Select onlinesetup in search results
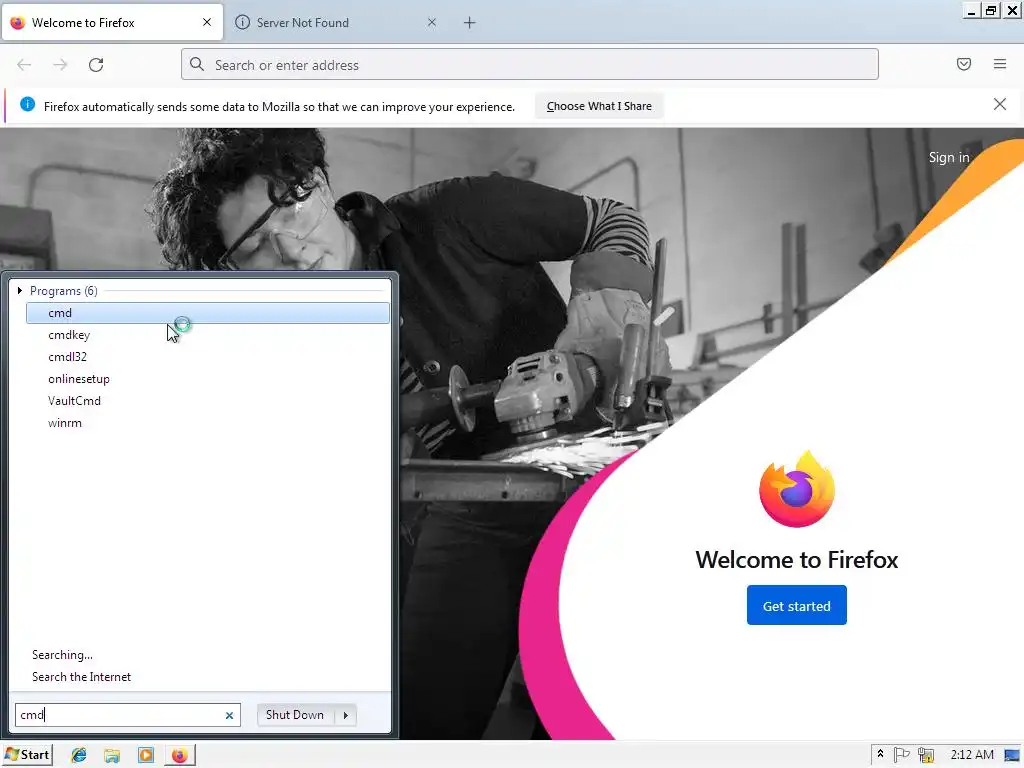Screen dimensions: 1024x768 pos(208,379)
